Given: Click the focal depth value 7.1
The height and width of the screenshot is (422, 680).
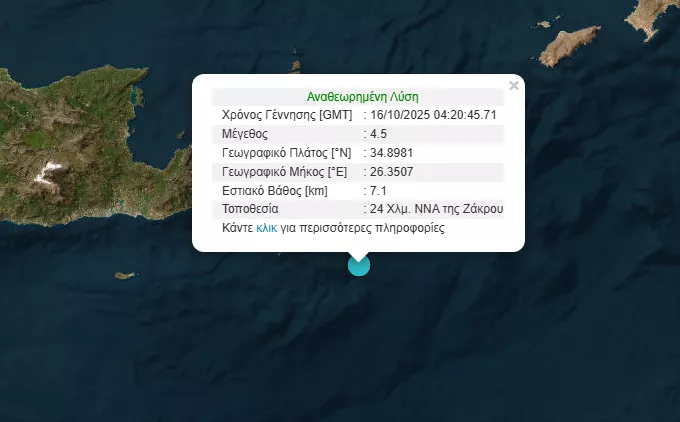Looking at the screenshot, I should [378, 190].
